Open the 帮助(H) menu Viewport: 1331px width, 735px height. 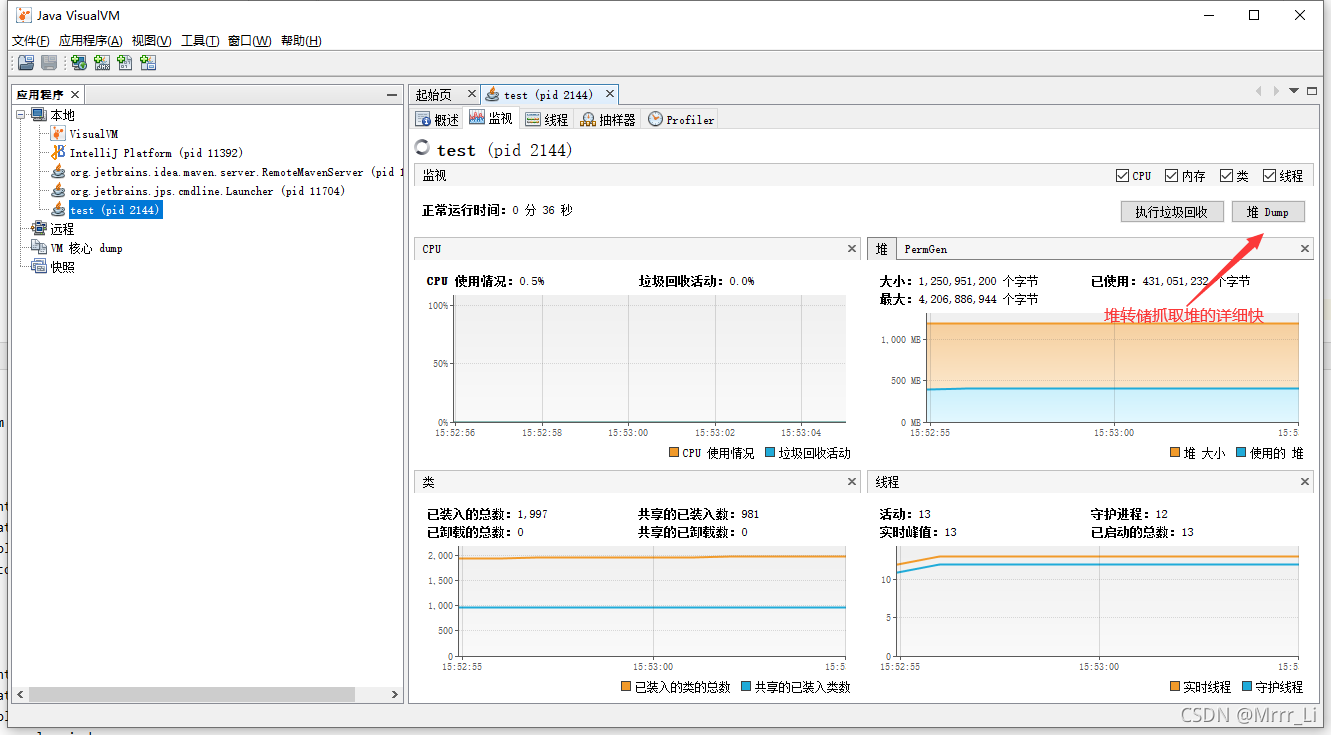[x=301, y=41]
